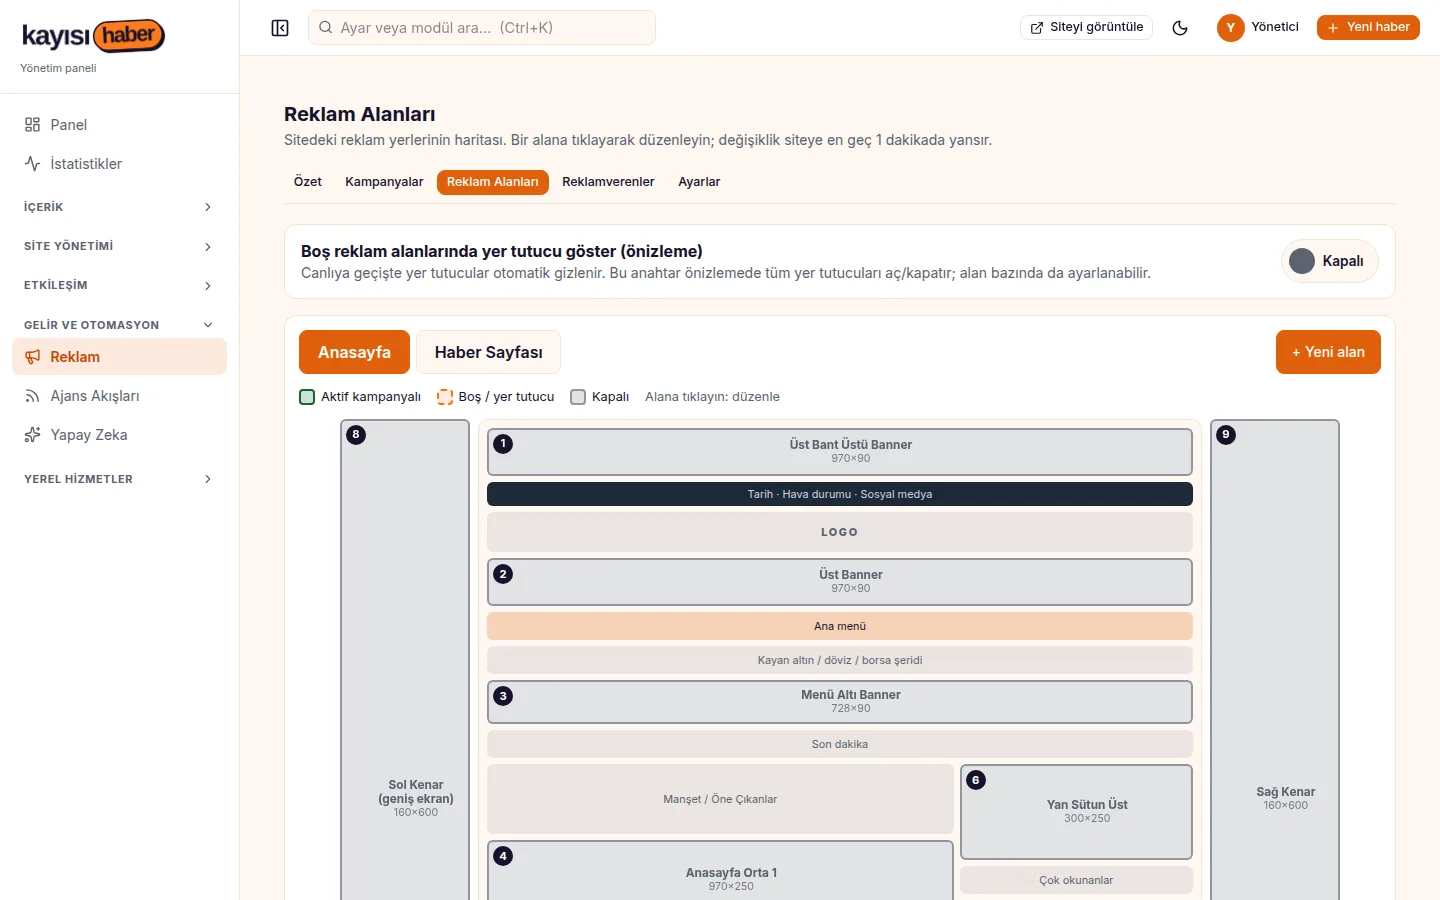This screenshot has width=1440, height=900.
Task: Click the Kapalı legend box
Action: (x=578, y=397)
